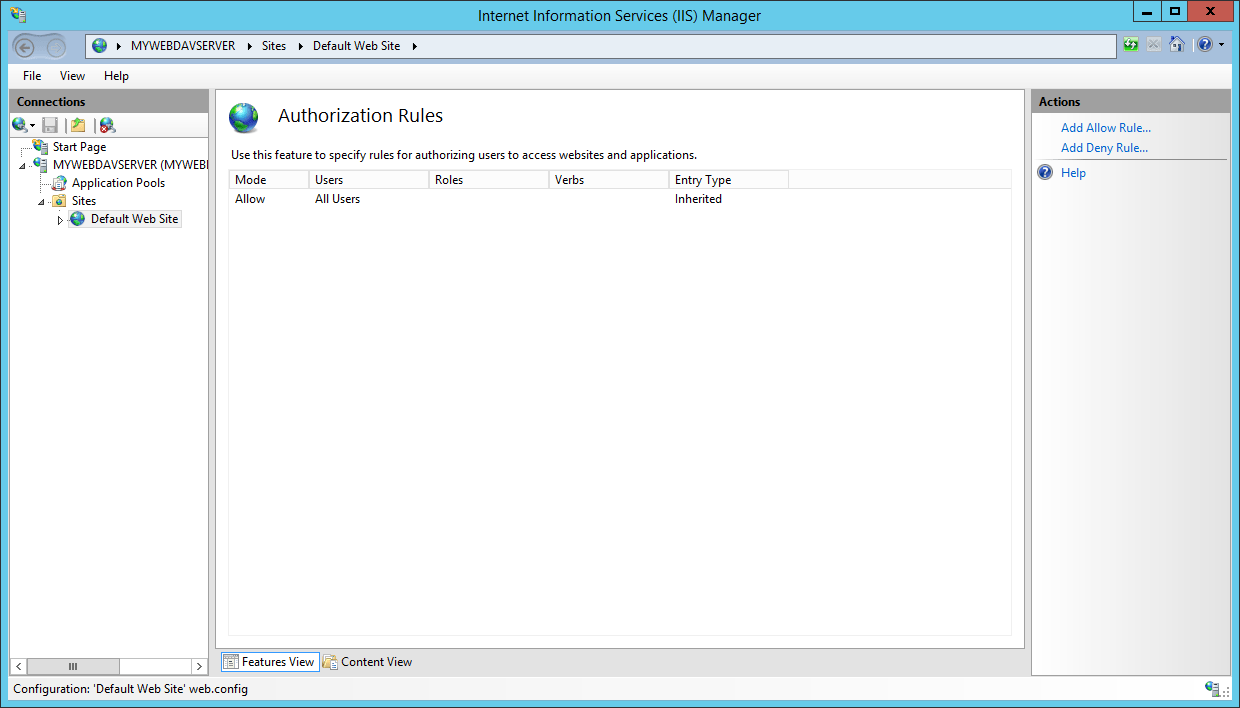Screen dimensions: 1240x708
Task: Click the Help link in Actions pane
Action: click(1073, 173)
